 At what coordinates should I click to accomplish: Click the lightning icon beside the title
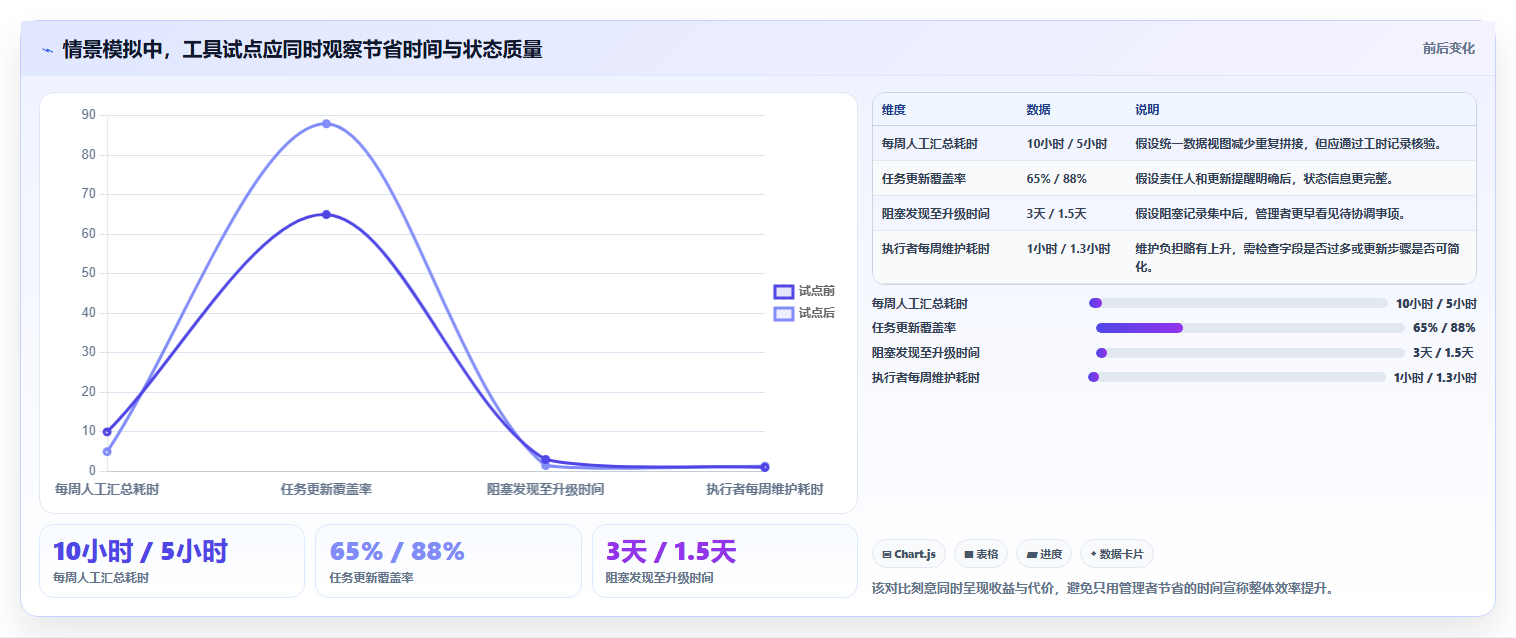coord(48,50)
